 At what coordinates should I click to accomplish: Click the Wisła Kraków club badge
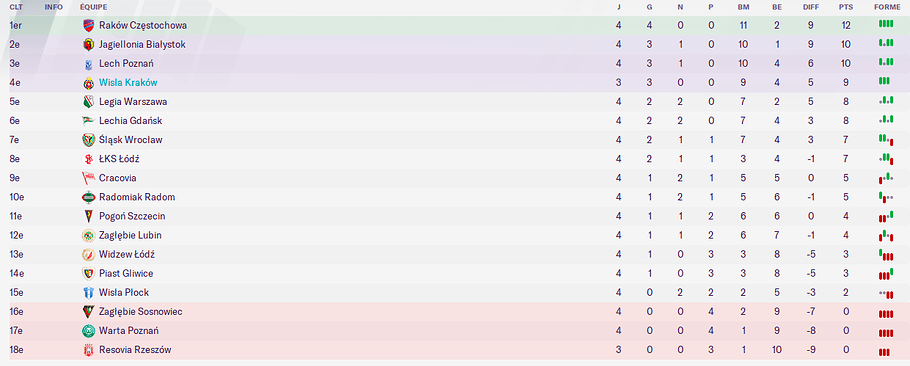88,83
